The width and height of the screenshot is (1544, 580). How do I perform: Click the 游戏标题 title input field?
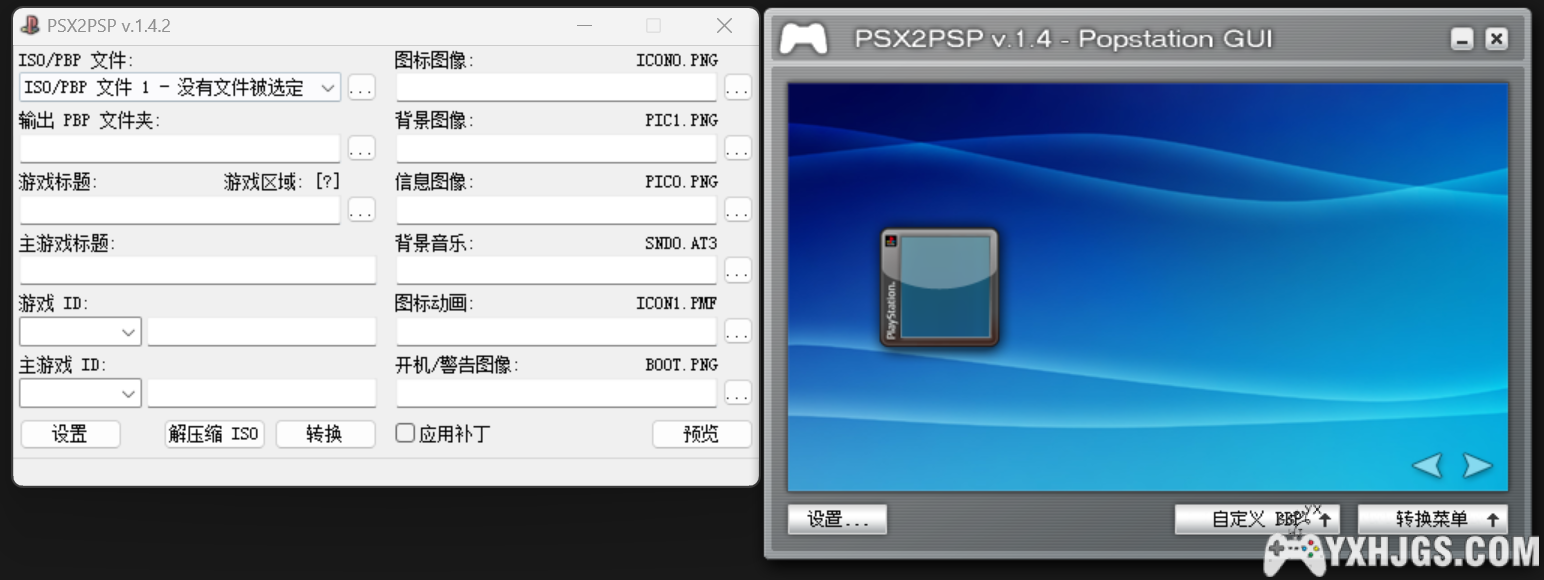[180, 209]
